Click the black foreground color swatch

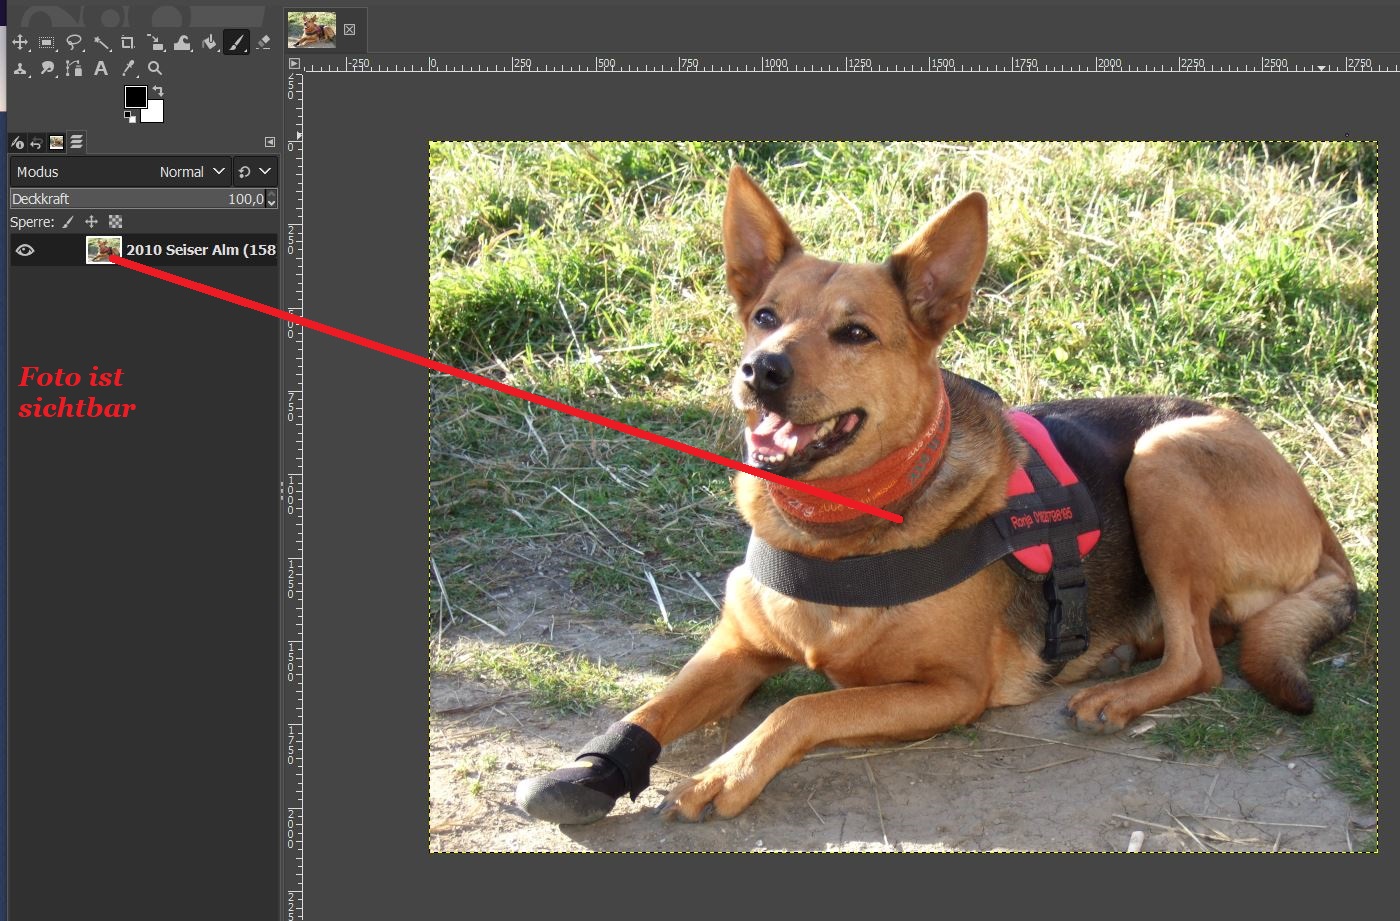135,96
